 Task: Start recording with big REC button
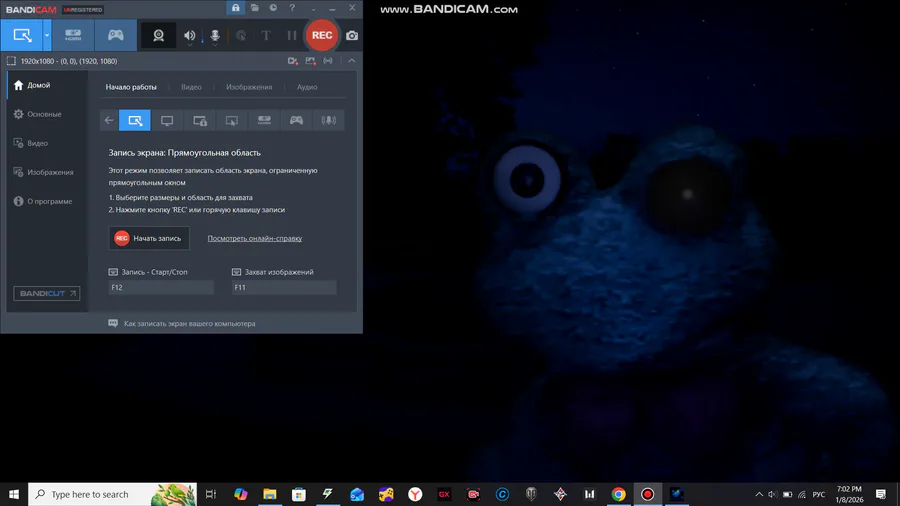(322, 35)
